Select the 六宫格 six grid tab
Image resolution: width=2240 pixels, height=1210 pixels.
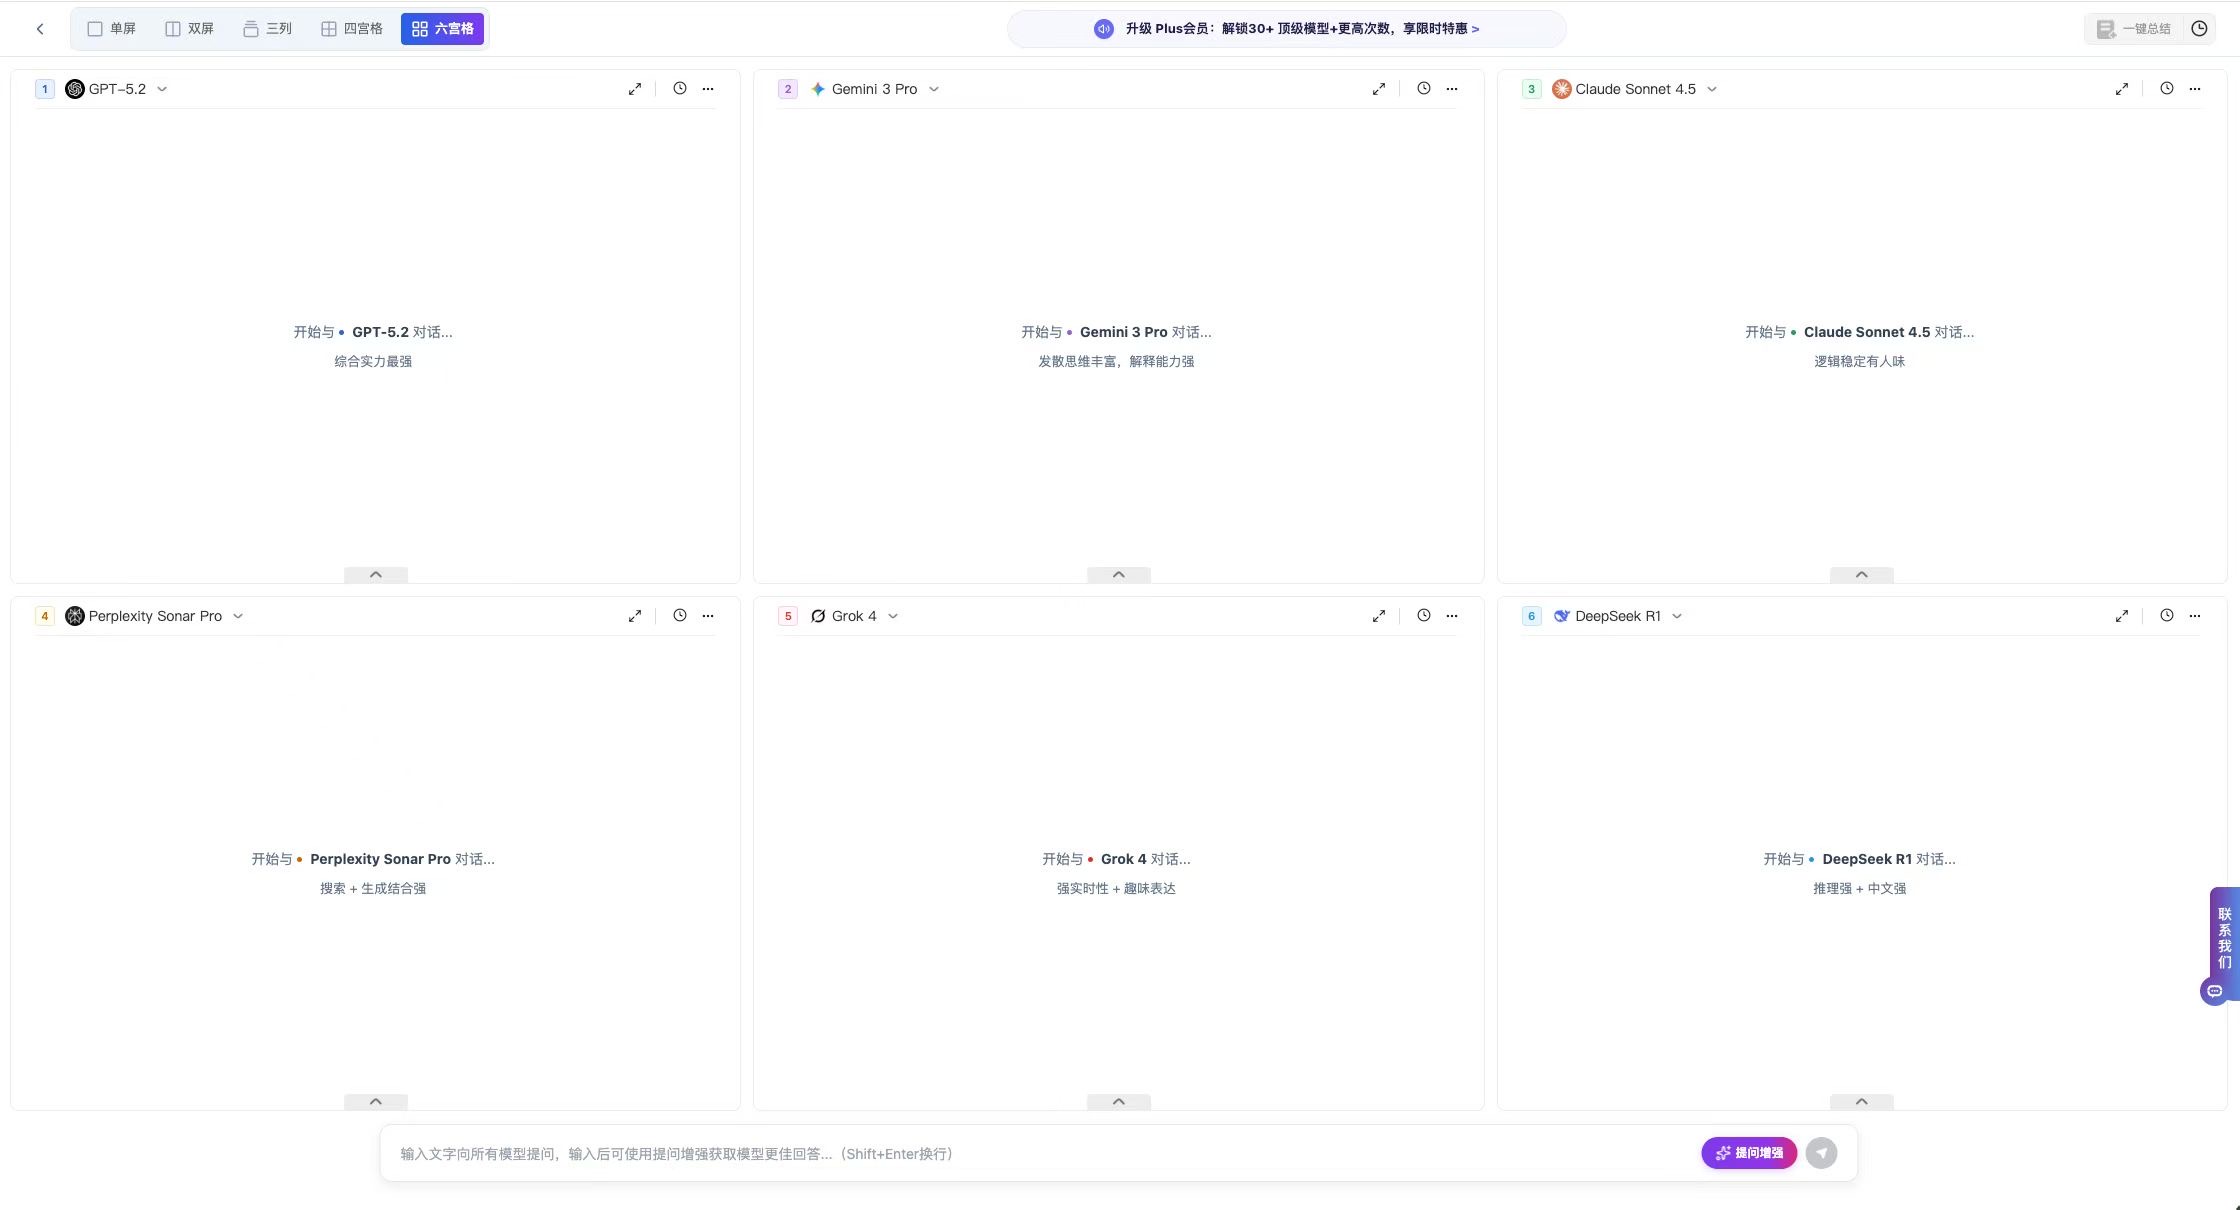(x=442, y=29)
